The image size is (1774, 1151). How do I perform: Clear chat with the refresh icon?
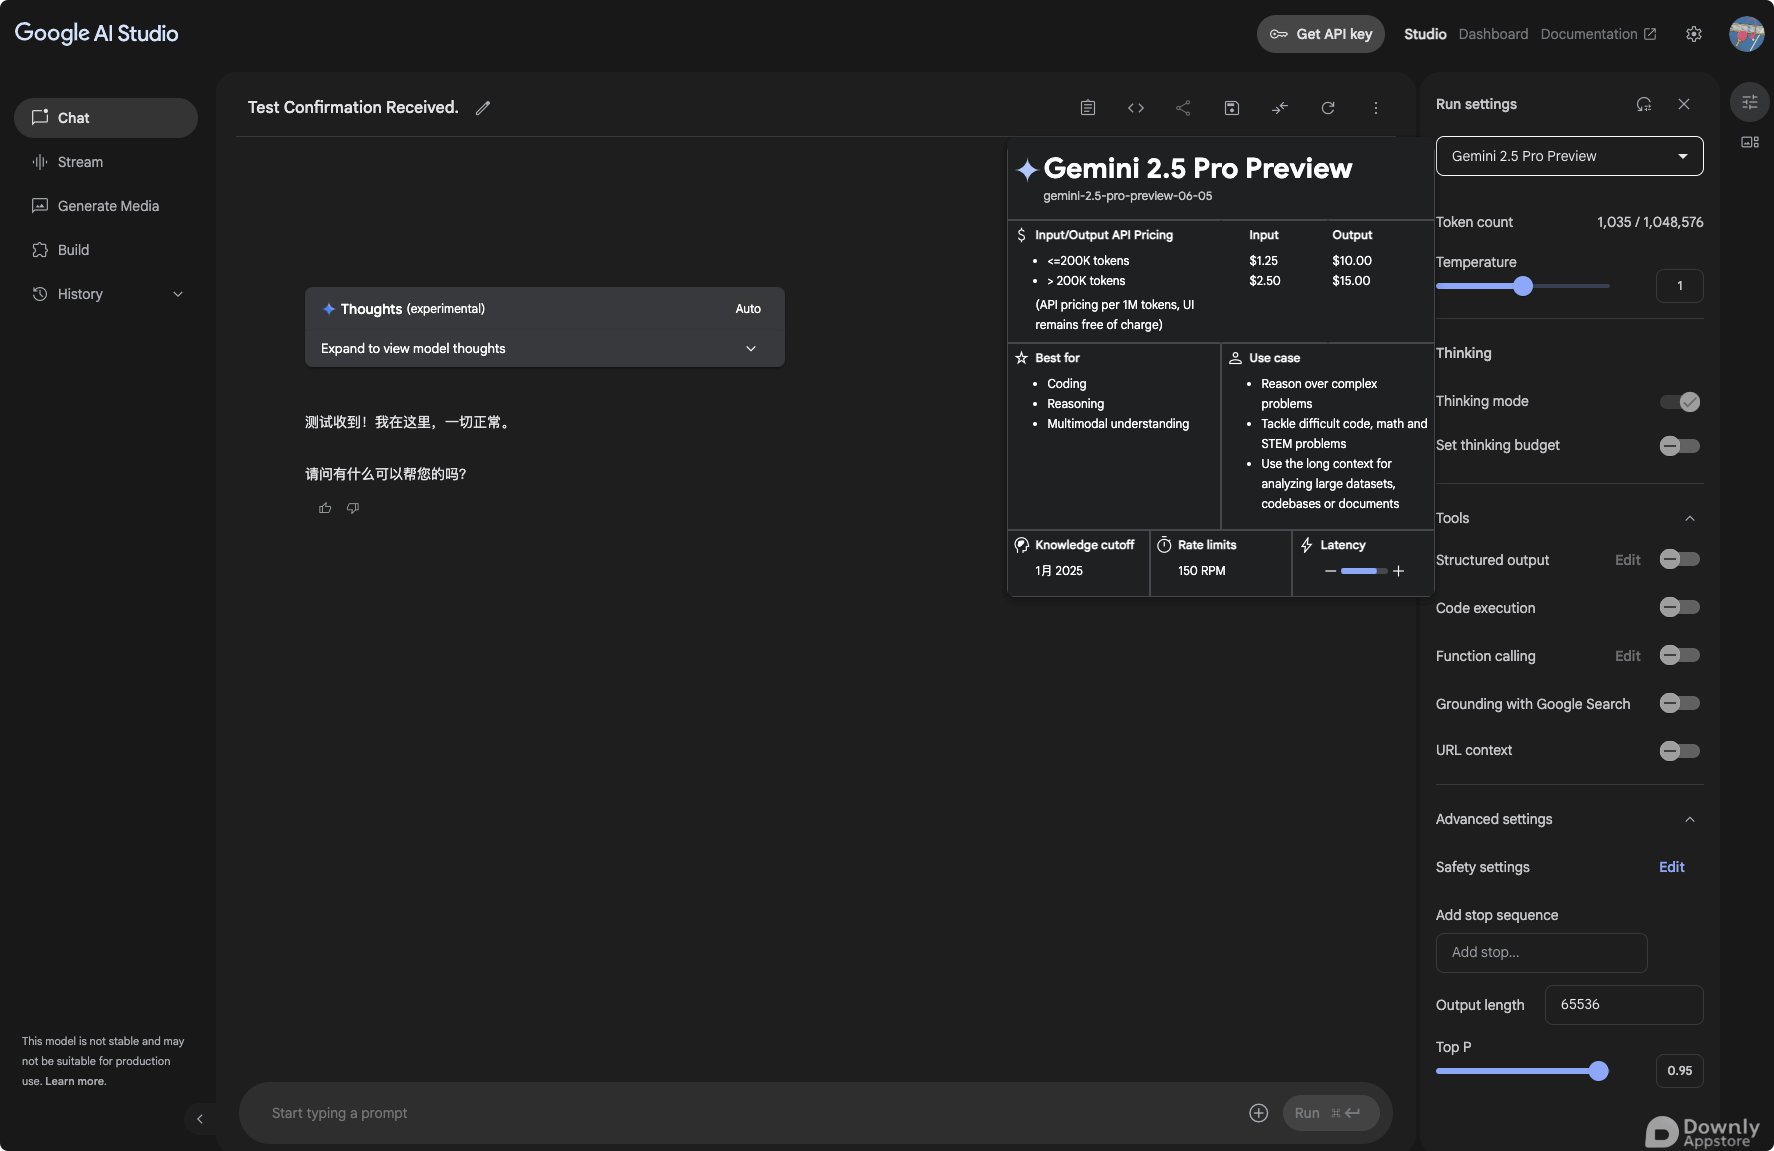pos(1328,108)
